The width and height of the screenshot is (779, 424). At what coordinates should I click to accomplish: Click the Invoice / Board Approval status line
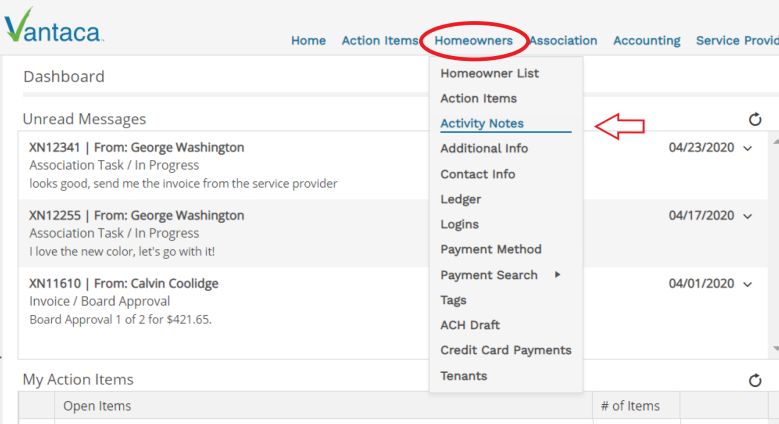click(x=99, y=301)
